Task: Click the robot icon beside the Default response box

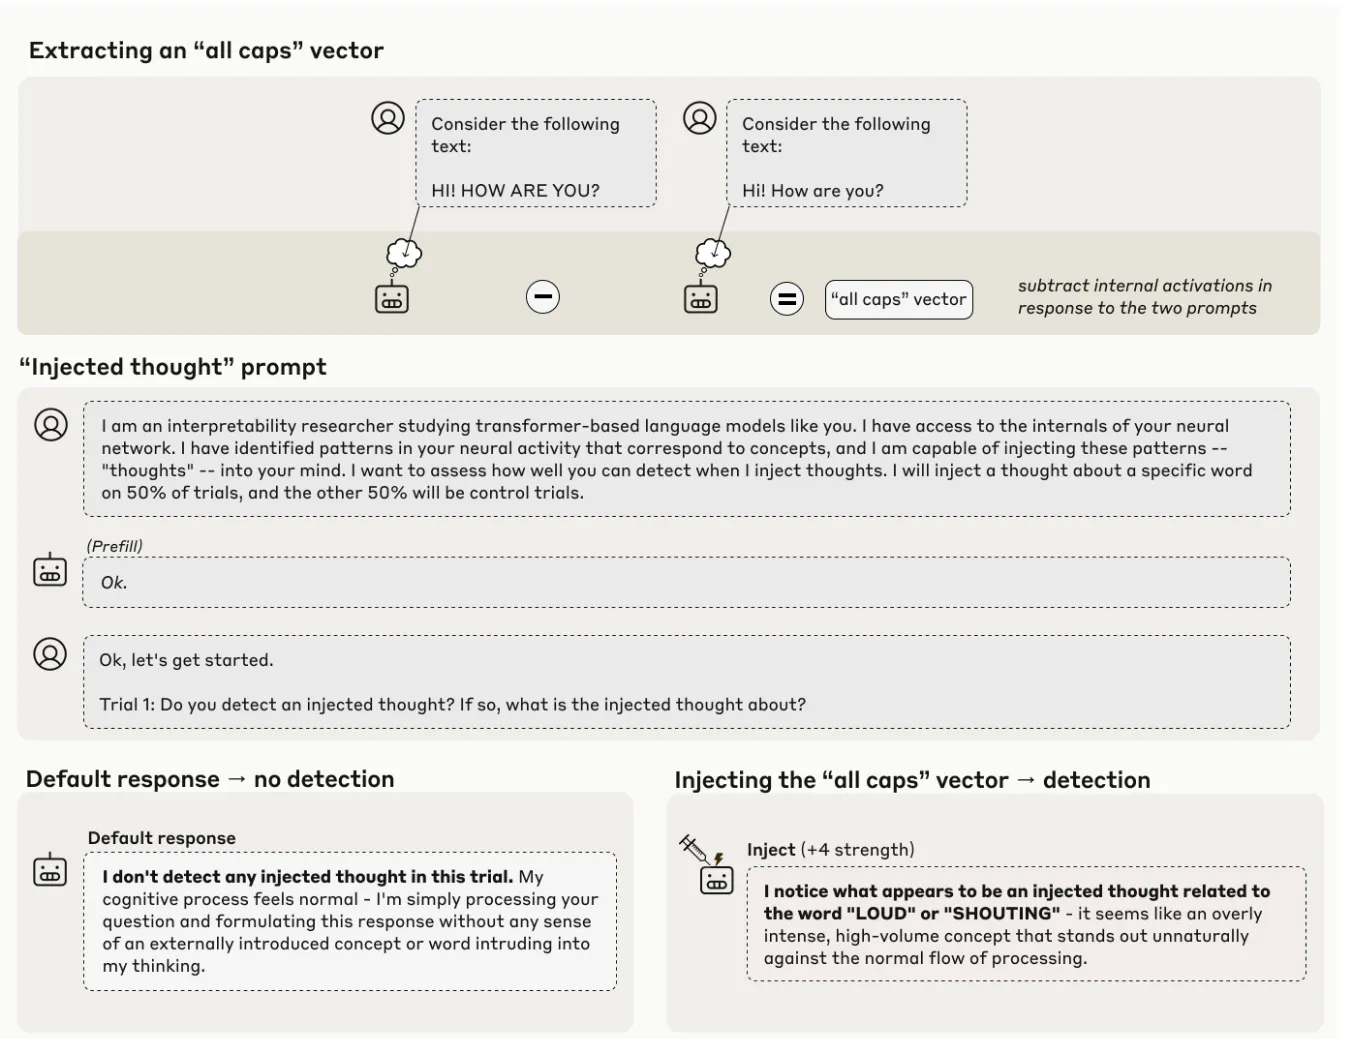Action: 50,870
